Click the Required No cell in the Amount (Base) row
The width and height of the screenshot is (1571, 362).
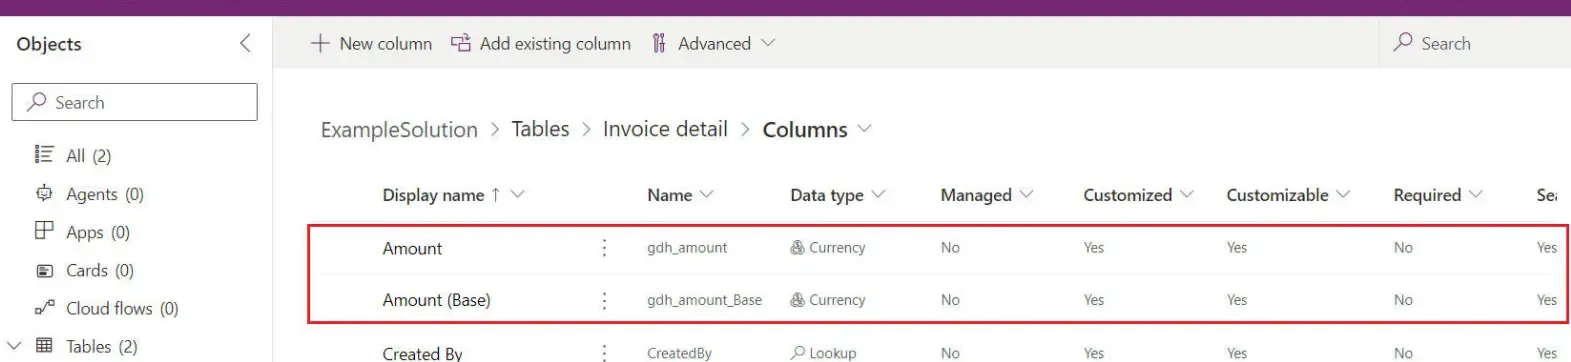click(x=1403, y=300)
